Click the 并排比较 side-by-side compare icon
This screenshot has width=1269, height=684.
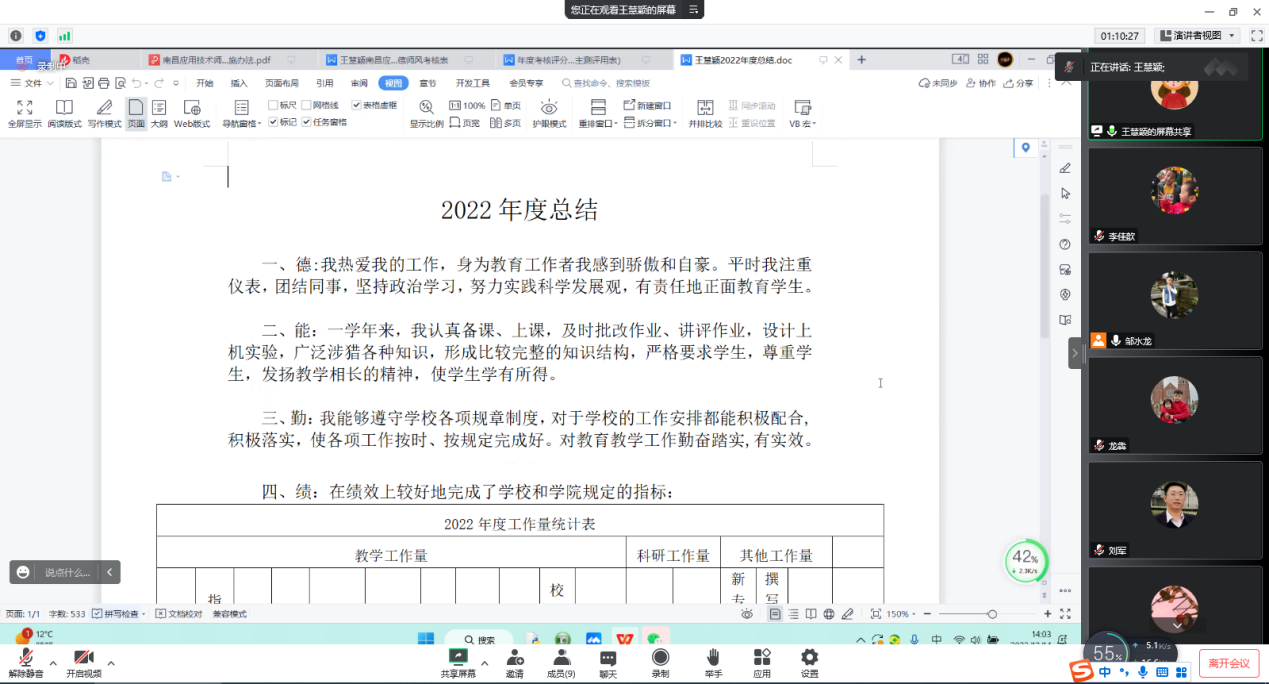point(705,112)
